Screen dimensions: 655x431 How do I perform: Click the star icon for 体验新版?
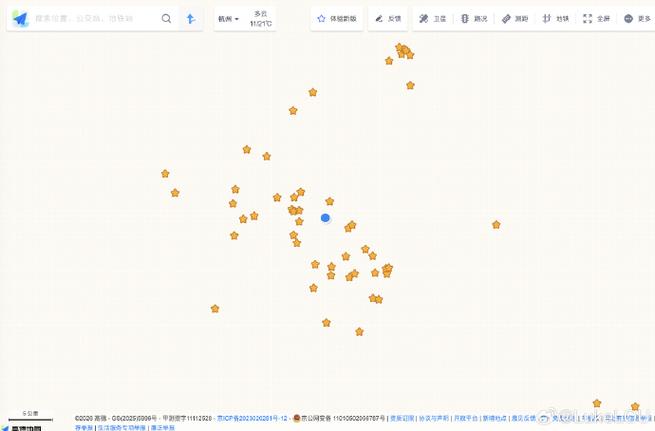pyautogui.click(x=321, y=18)
